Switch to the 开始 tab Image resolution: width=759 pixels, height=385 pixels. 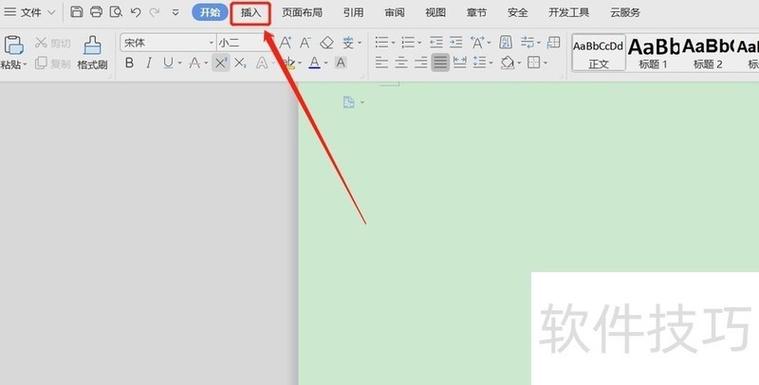(210, 13)
